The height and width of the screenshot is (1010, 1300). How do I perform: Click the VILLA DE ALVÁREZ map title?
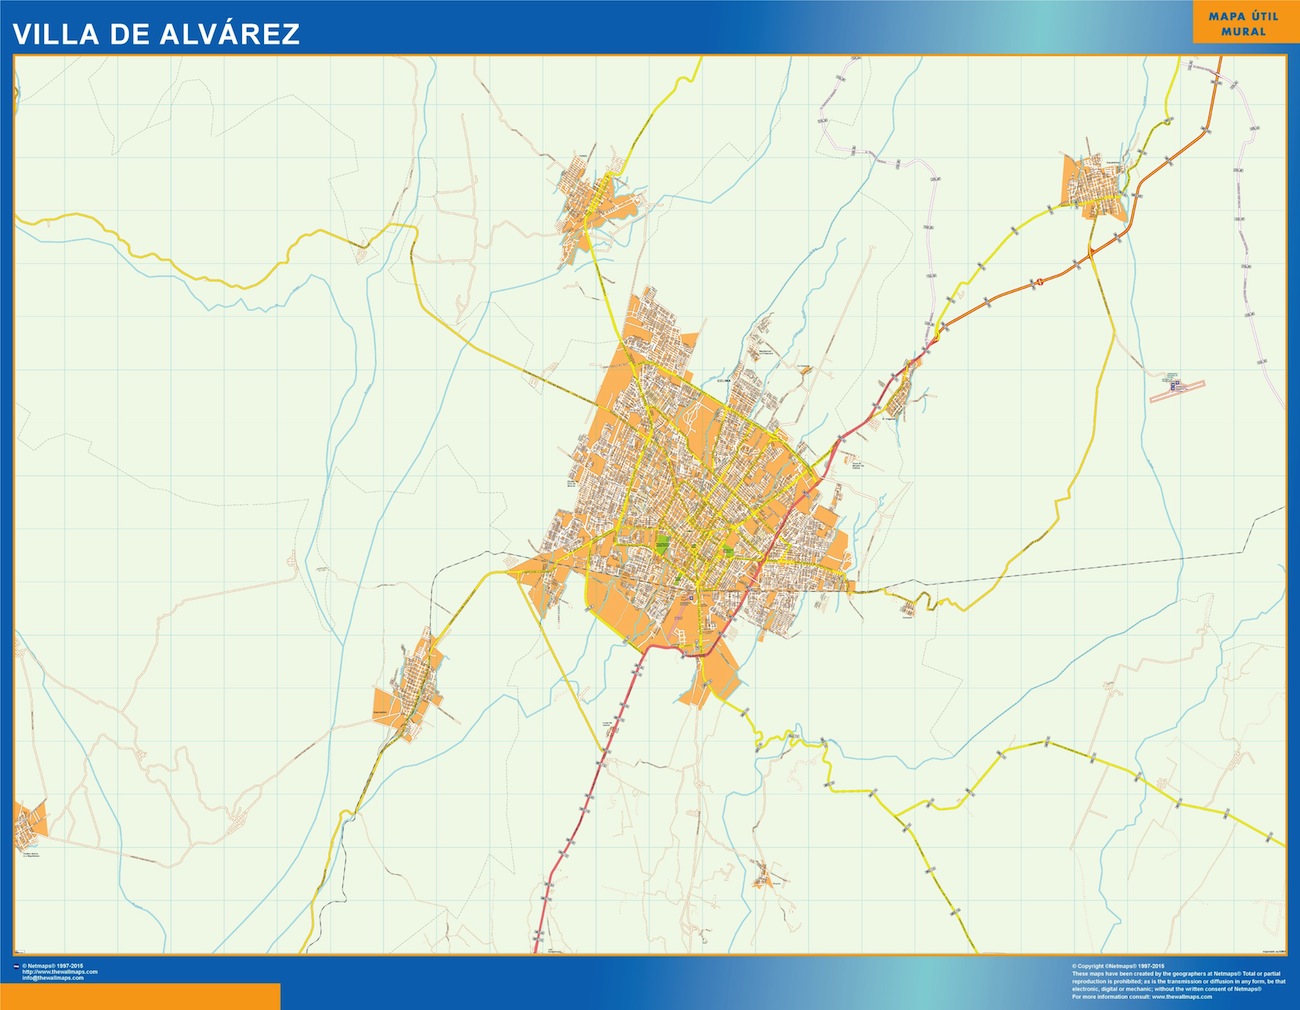155,34
